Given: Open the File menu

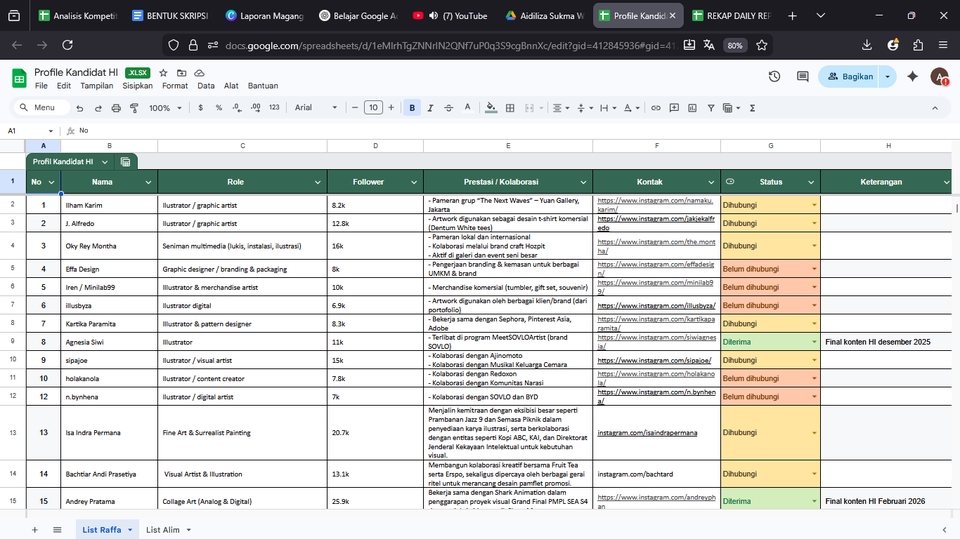Looking at the screenshot, I should pos(41,86).
